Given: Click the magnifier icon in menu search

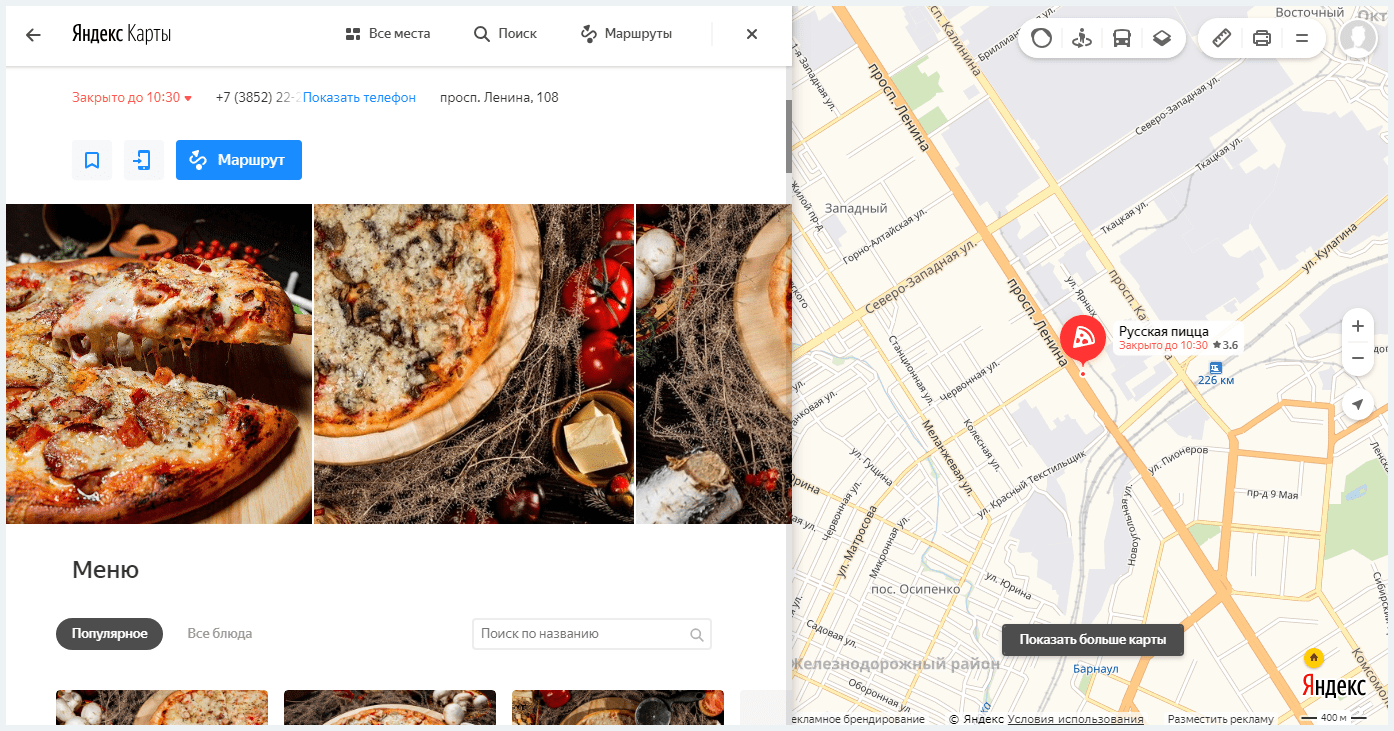Looking at the screenshot, I should coord(697,634).
